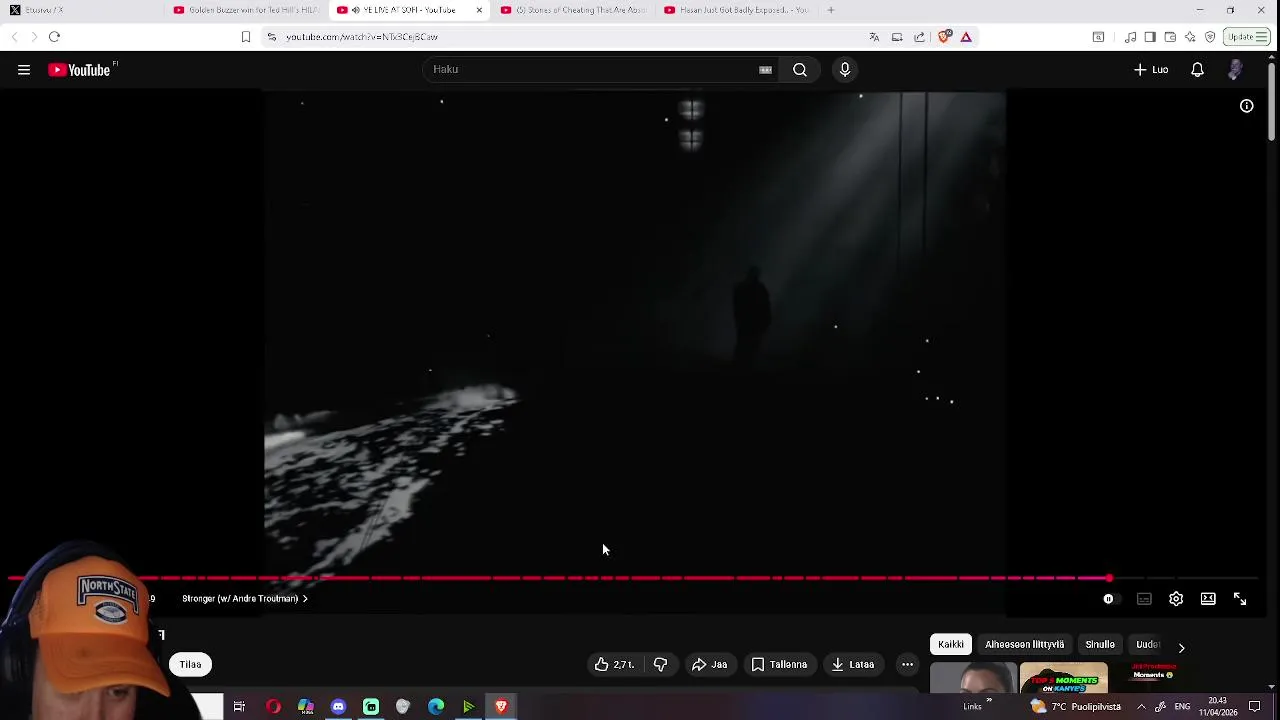Open the on-screen keyboard icon in search
Screen dimensions: 1280x720
(765, 70)
